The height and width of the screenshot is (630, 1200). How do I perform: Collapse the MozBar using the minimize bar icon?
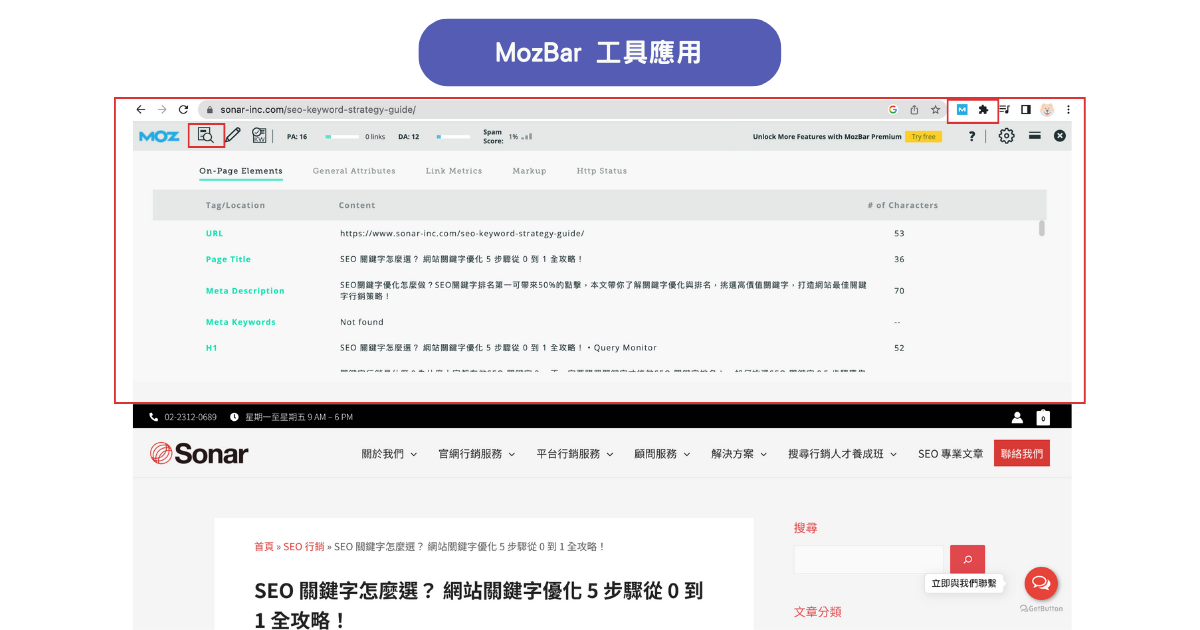point(1037,136)
